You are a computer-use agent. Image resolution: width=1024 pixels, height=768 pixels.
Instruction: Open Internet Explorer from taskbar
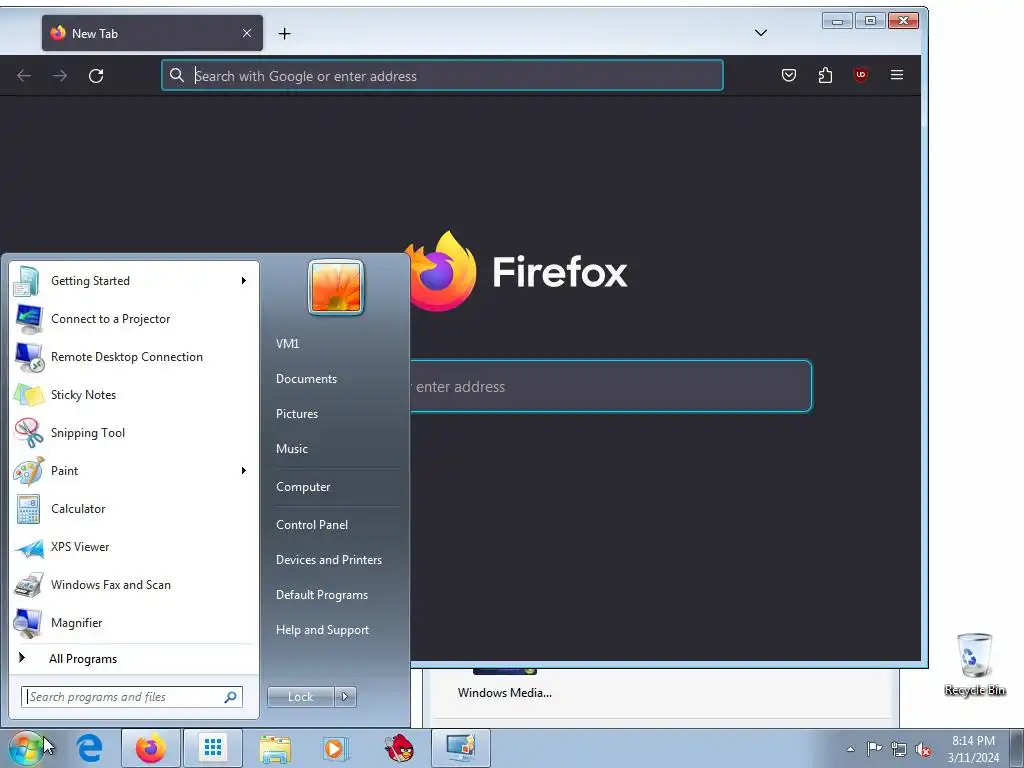[x=89, y=748]
